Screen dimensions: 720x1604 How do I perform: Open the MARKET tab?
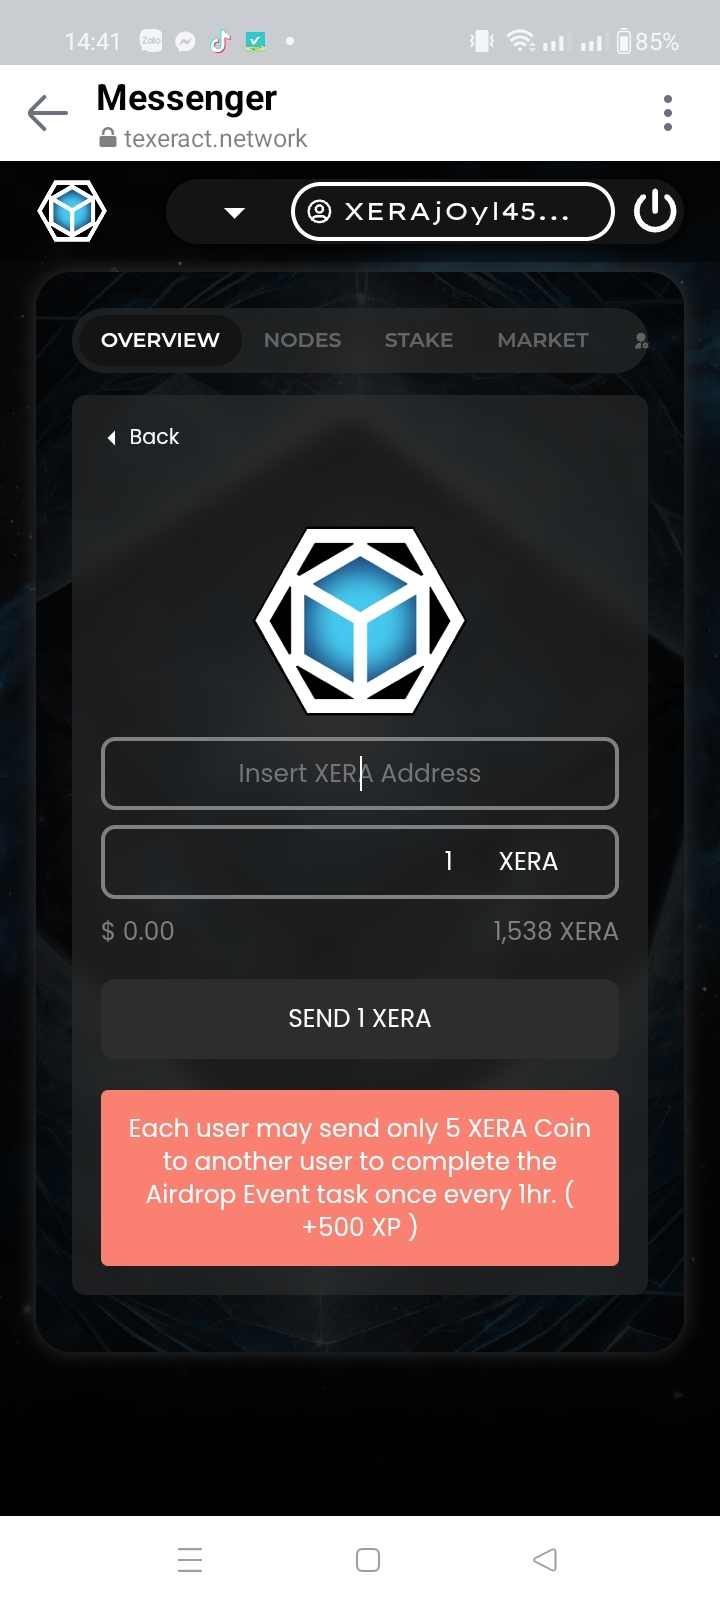coord(543,340)
